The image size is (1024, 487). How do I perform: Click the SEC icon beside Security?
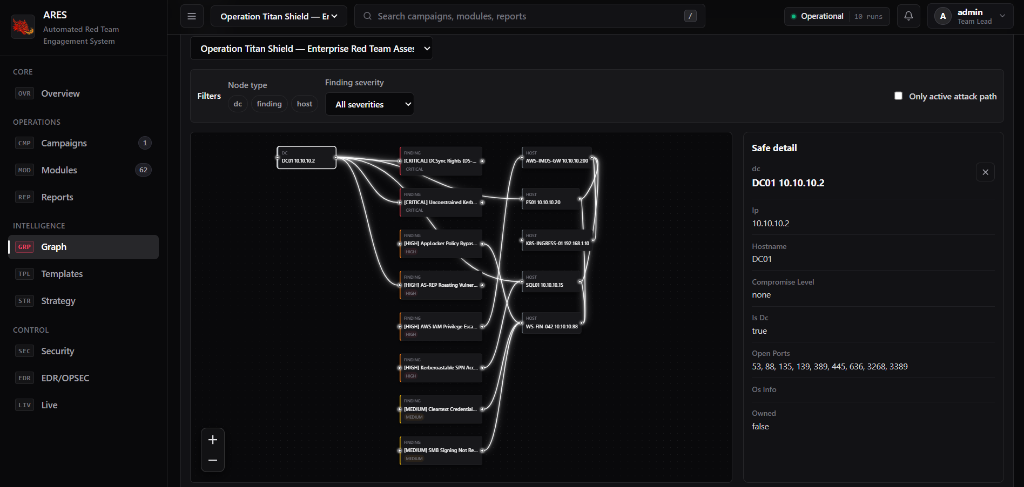point(24,351)
